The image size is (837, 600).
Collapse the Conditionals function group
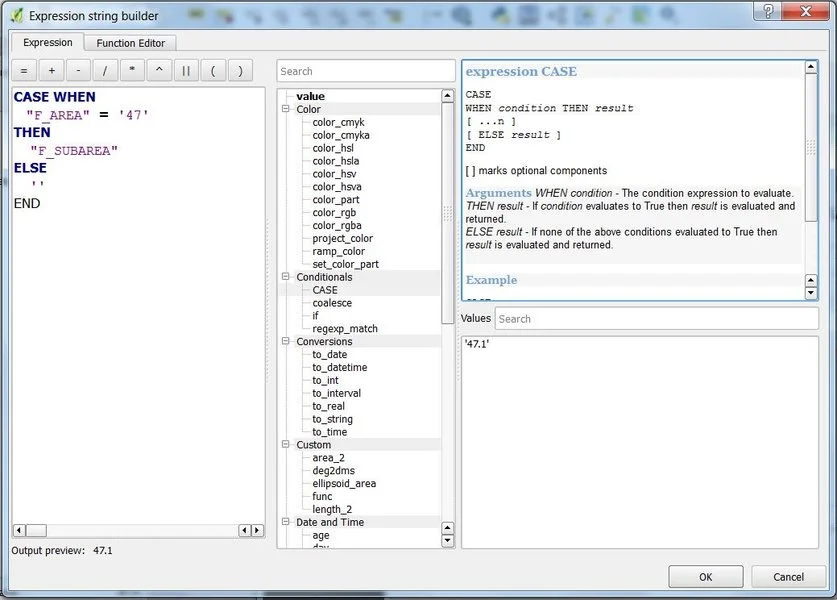286,277
